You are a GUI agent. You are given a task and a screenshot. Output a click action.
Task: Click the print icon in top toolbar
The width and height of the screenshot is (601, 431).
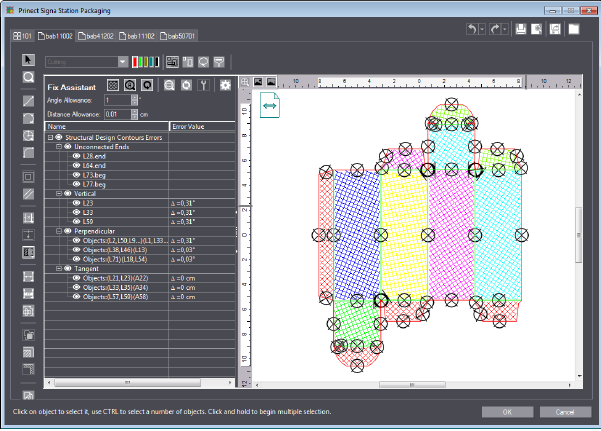520,30
